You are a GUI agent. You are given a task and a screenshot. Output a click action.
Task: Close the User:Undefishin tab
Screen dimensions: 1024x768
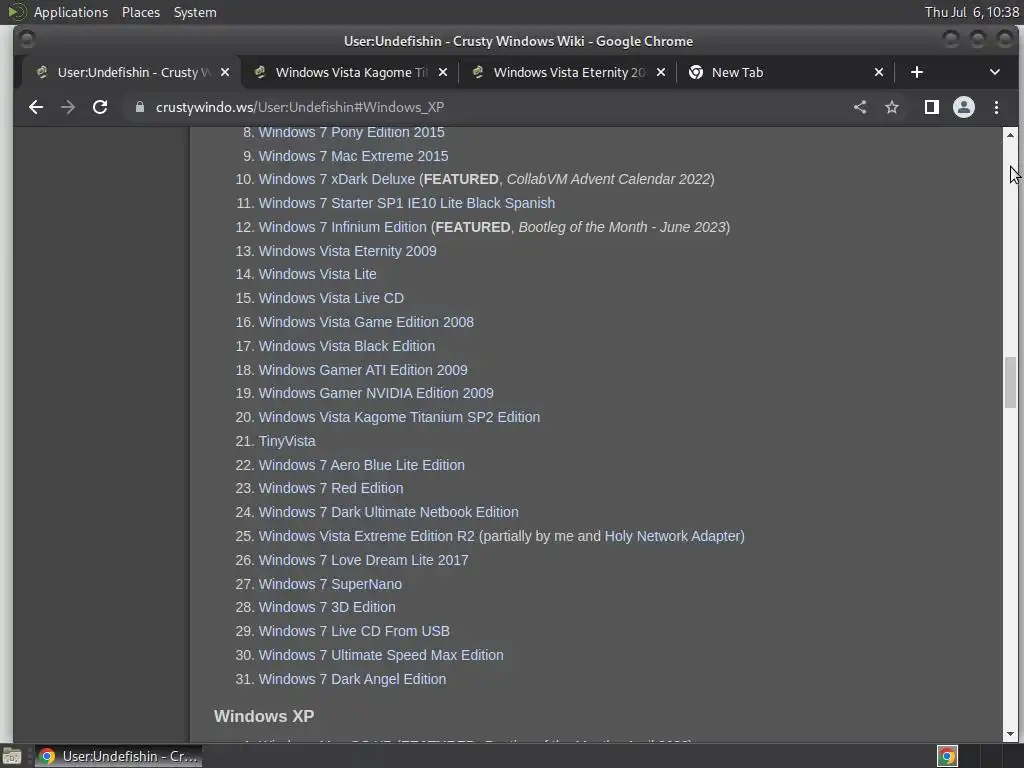[x=225, y=72]
